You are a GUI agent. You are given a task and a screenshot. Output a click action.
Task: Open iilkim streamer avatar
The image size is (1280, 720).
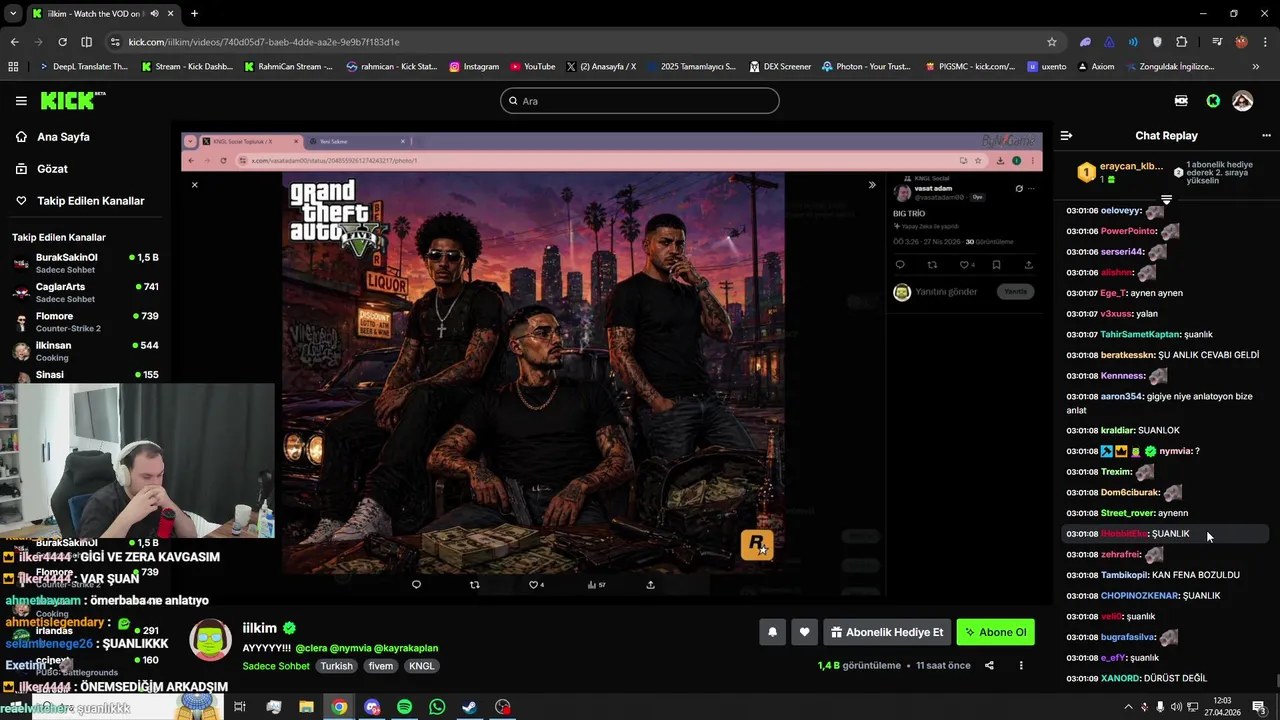point(211,640)
